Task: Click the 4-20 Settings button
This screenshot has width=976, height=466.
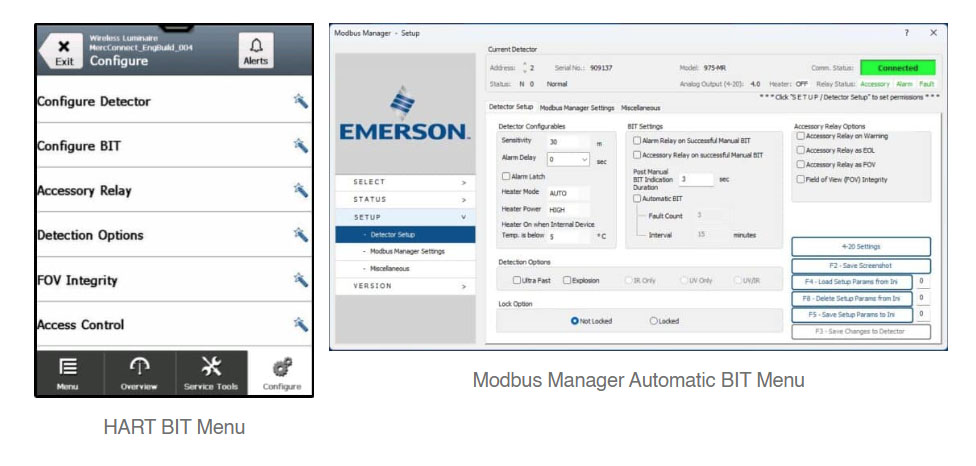Action: 861,247
